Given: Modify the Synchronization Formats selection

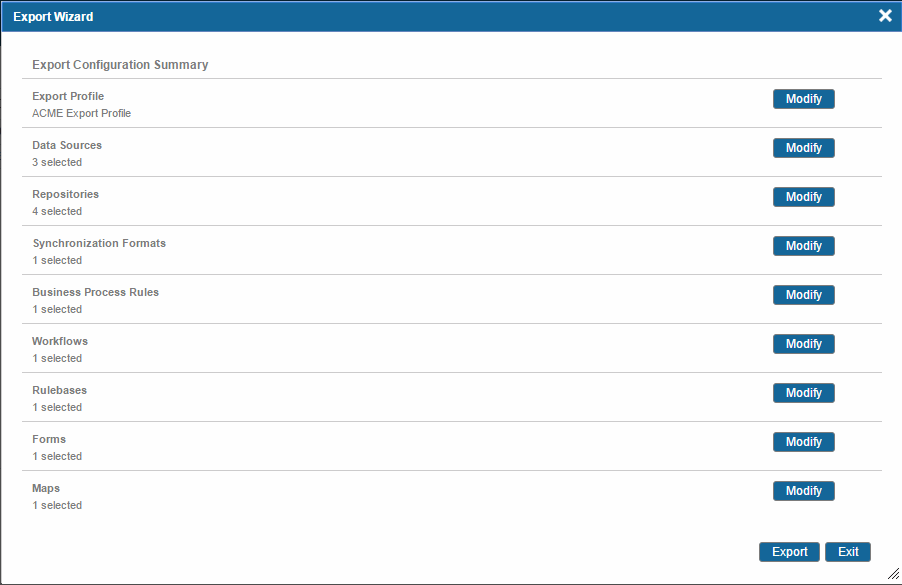Looking at the screenshot, I should tap(804, 246).
